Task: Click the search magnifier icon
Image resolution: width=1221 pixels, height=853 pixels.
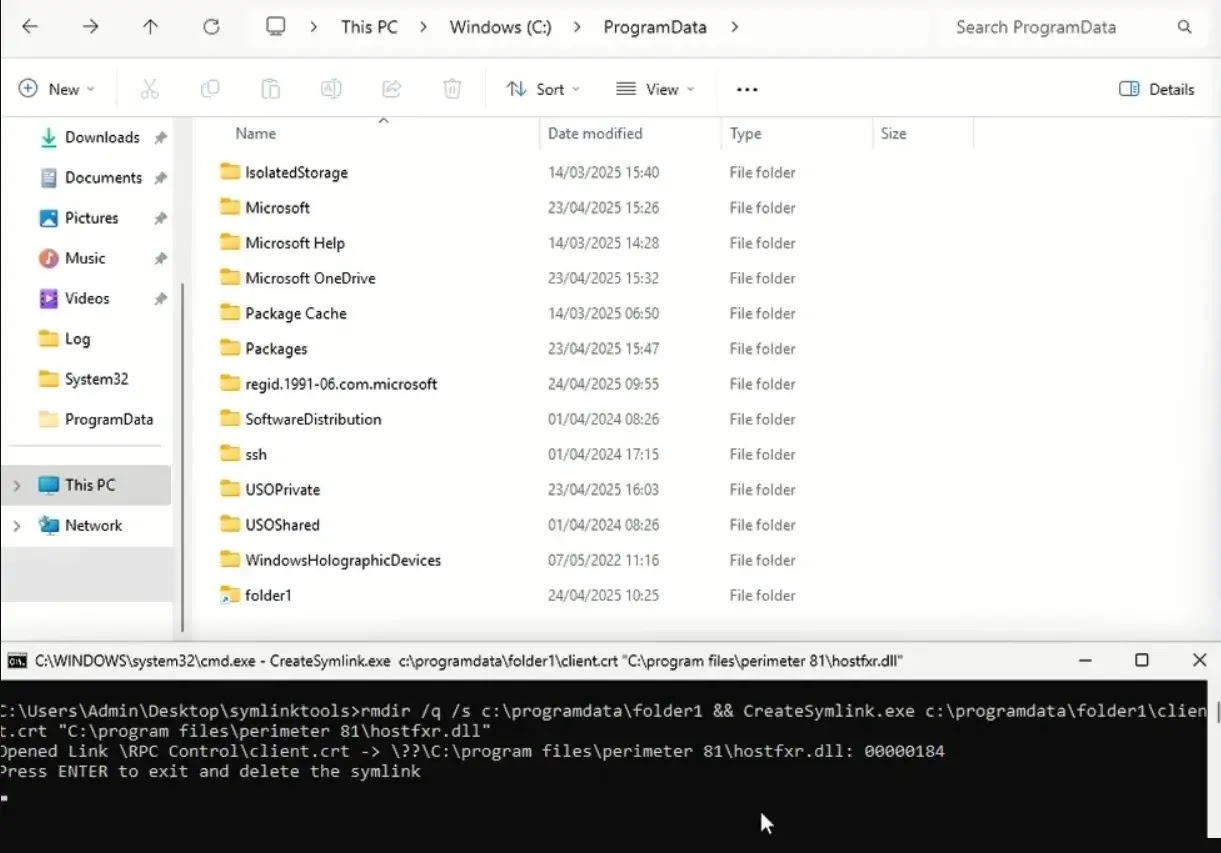Action: click(x=1184, y=27)
